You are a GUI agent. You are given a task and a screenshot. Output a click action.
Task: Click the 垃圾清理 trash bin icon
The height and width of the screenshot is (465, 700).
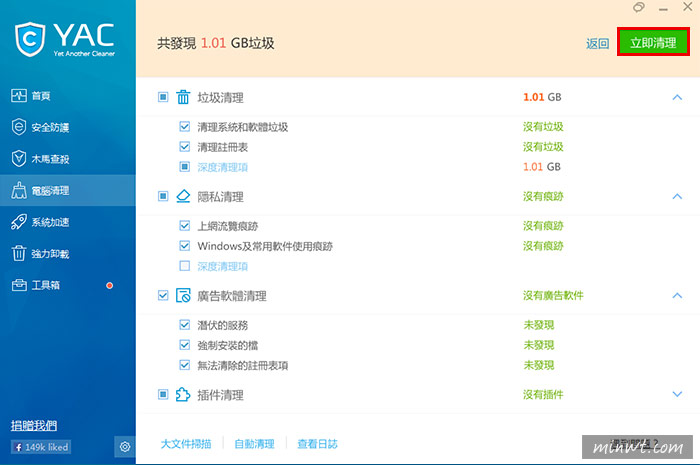(x=183, y=97)
